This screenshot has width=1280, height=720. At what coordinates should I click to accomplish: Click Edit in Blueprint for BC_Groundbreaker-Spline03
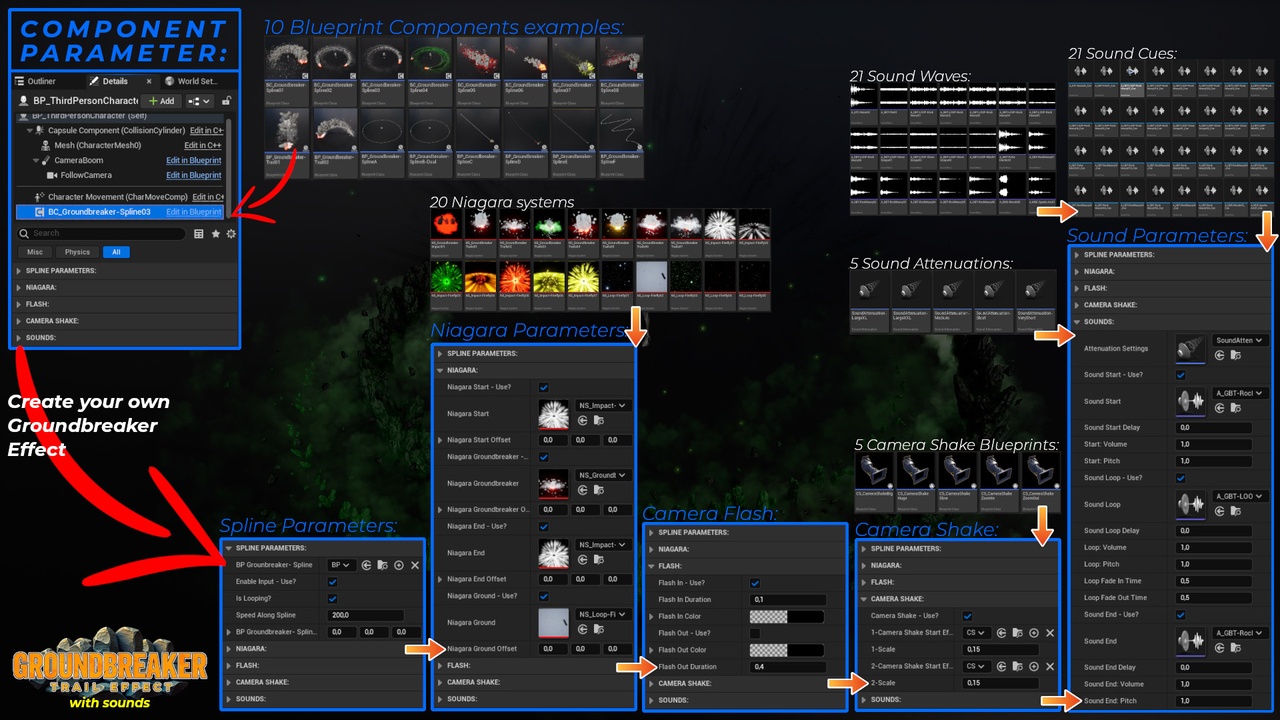pyautogui.click(x=194, y=212)
